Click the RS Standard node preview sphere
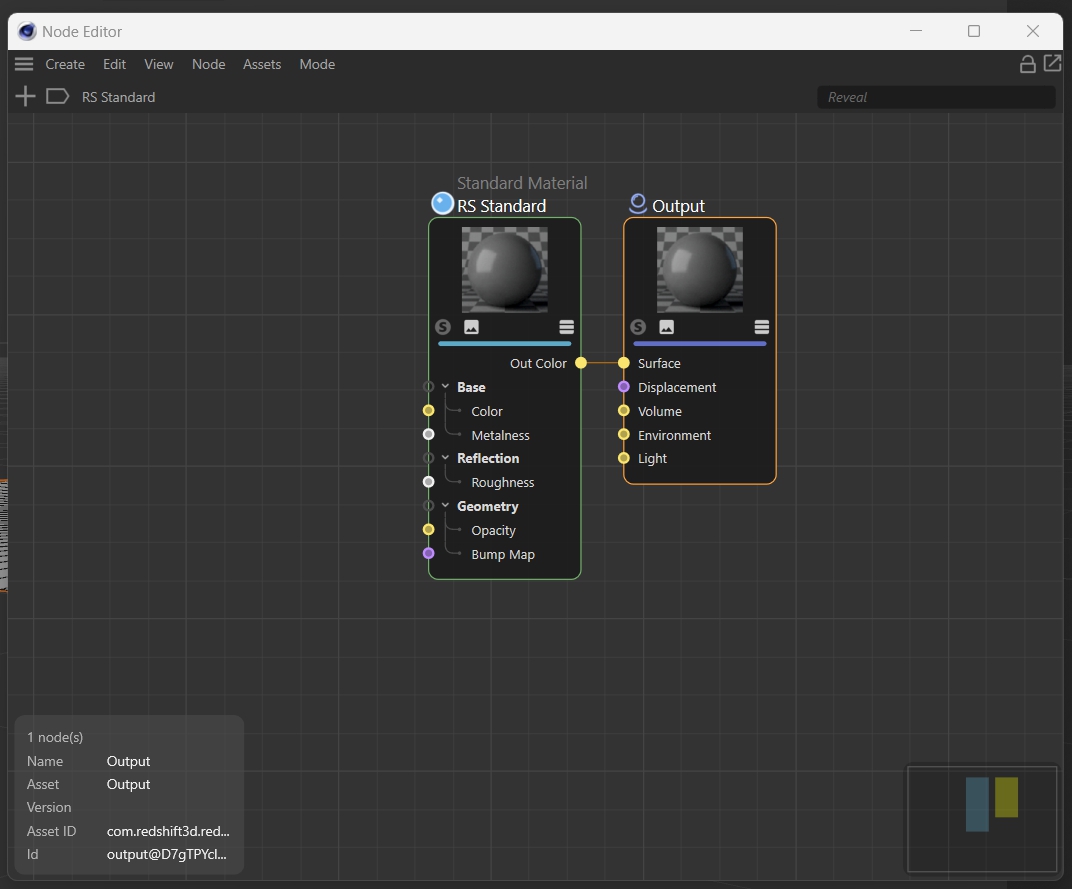The width and height of the screenshot is (1072, 889). click(x=505, y=269)
